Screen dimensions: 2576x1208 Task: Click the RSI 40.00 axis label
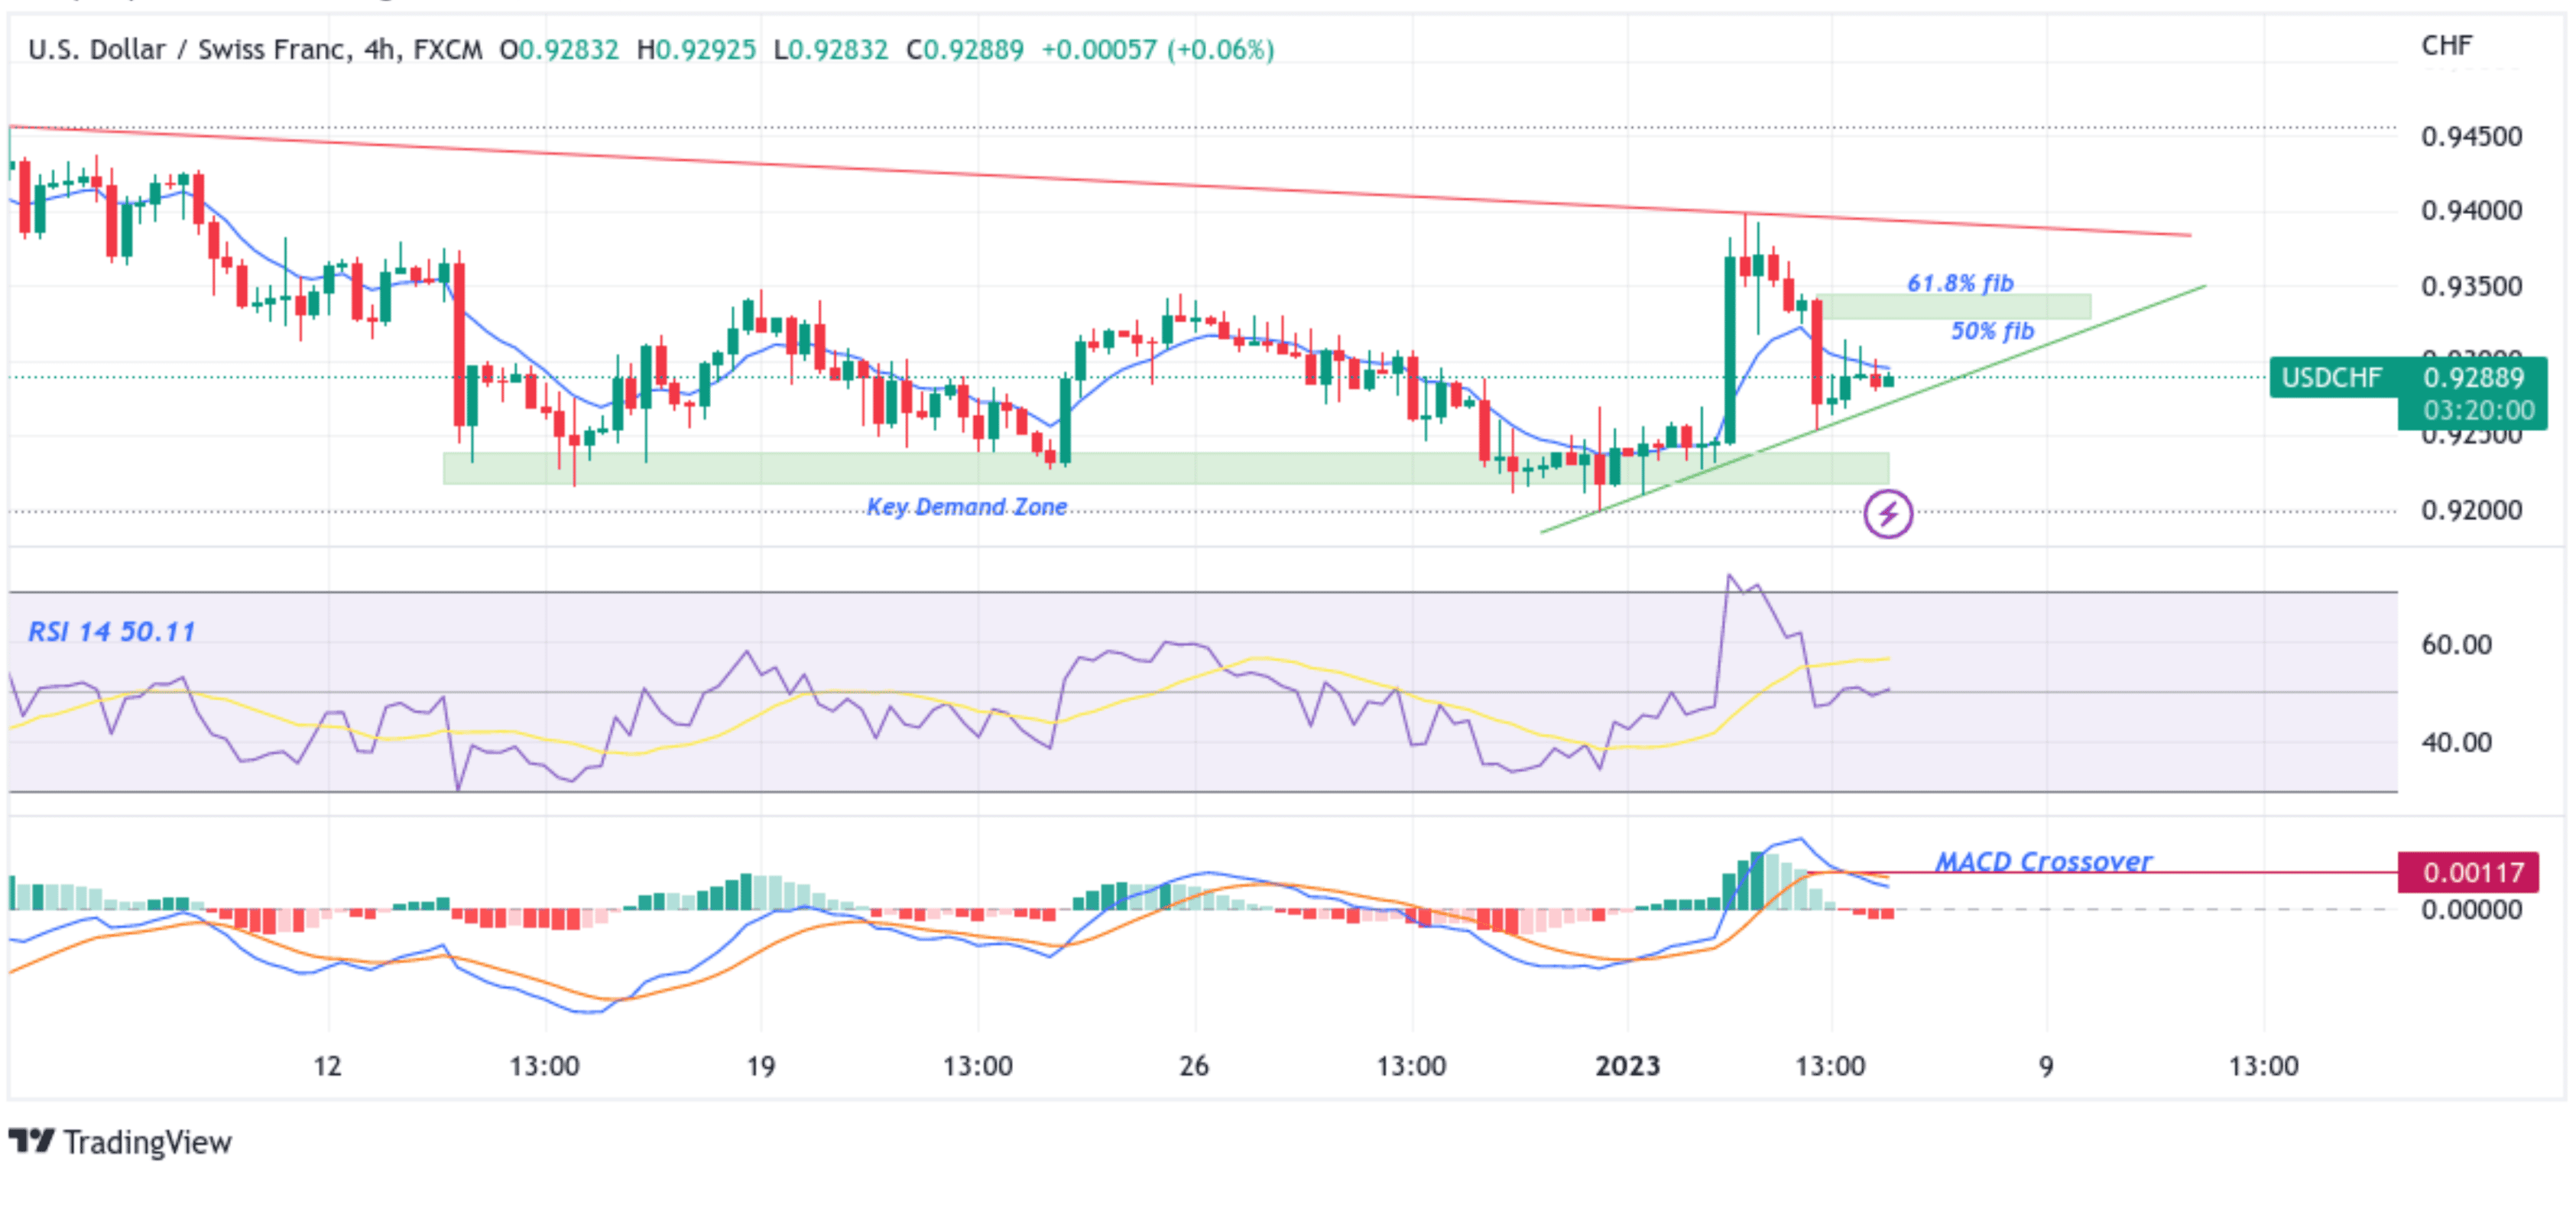pyautogui.click(x=2456, y=742)
